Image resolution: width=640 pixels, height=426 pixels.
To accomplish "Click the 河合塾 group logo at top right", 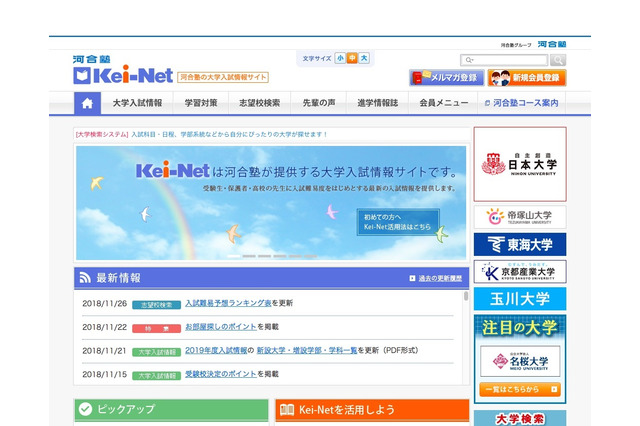I will (551, 44).
